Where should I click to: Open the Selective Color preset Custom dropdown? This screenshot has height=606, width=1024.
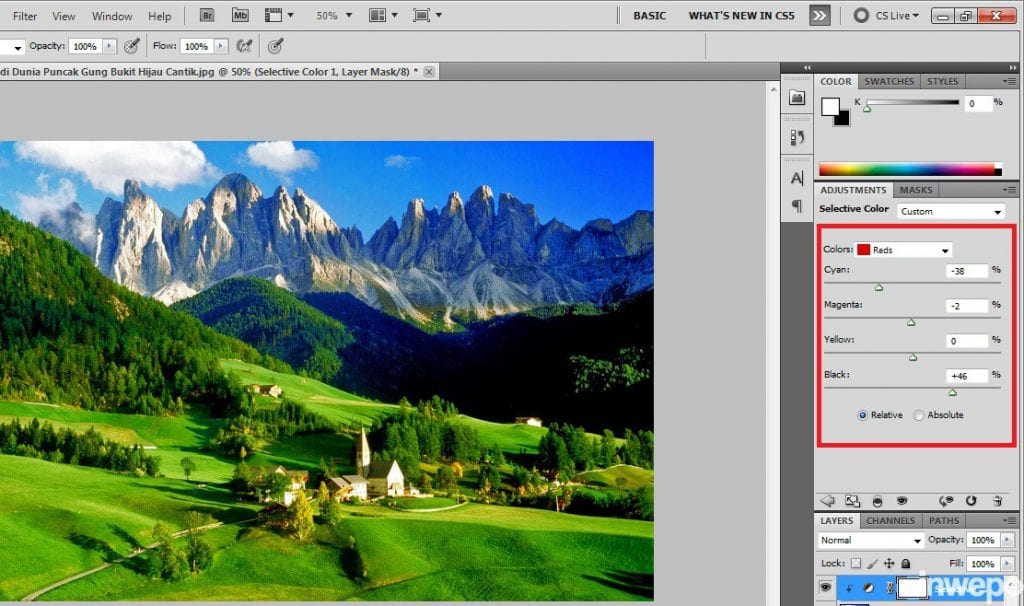950,212
